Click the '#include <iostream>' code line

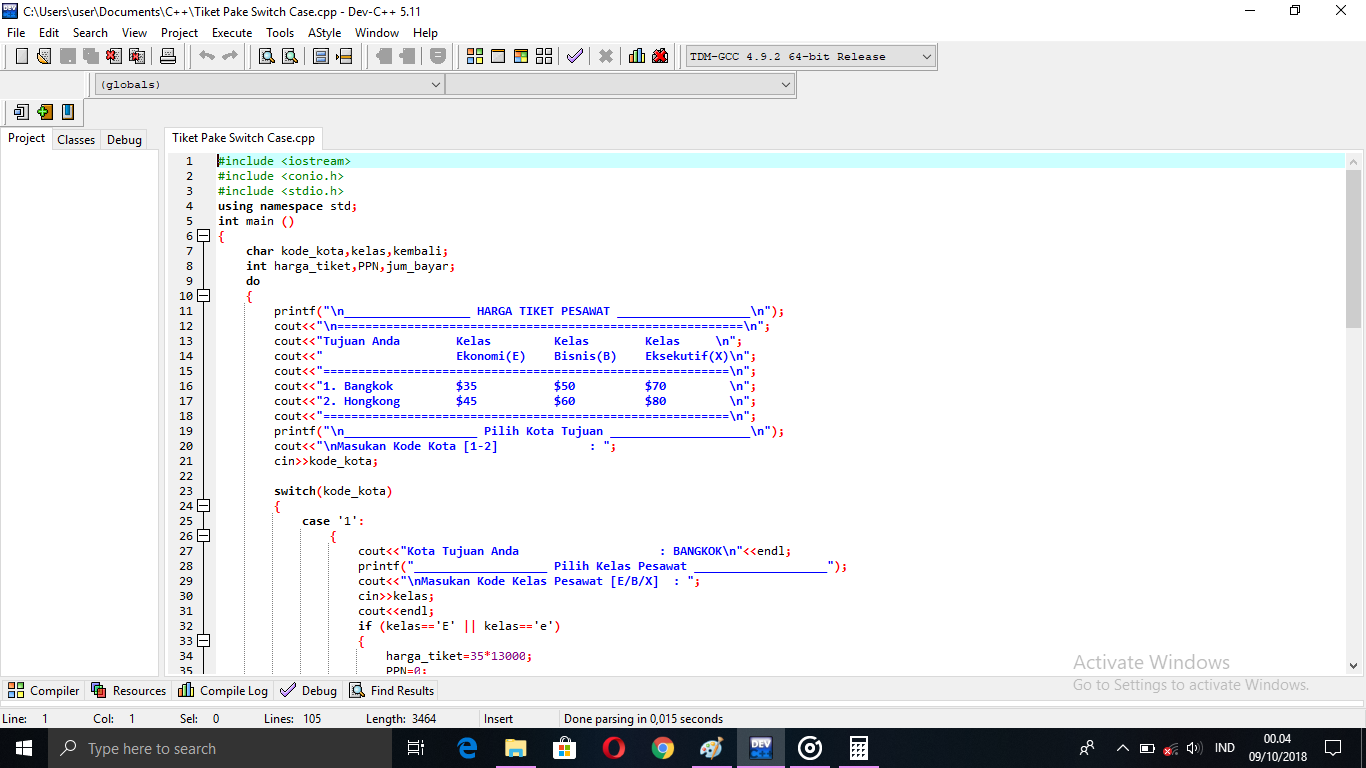click(x=284, y=161)
